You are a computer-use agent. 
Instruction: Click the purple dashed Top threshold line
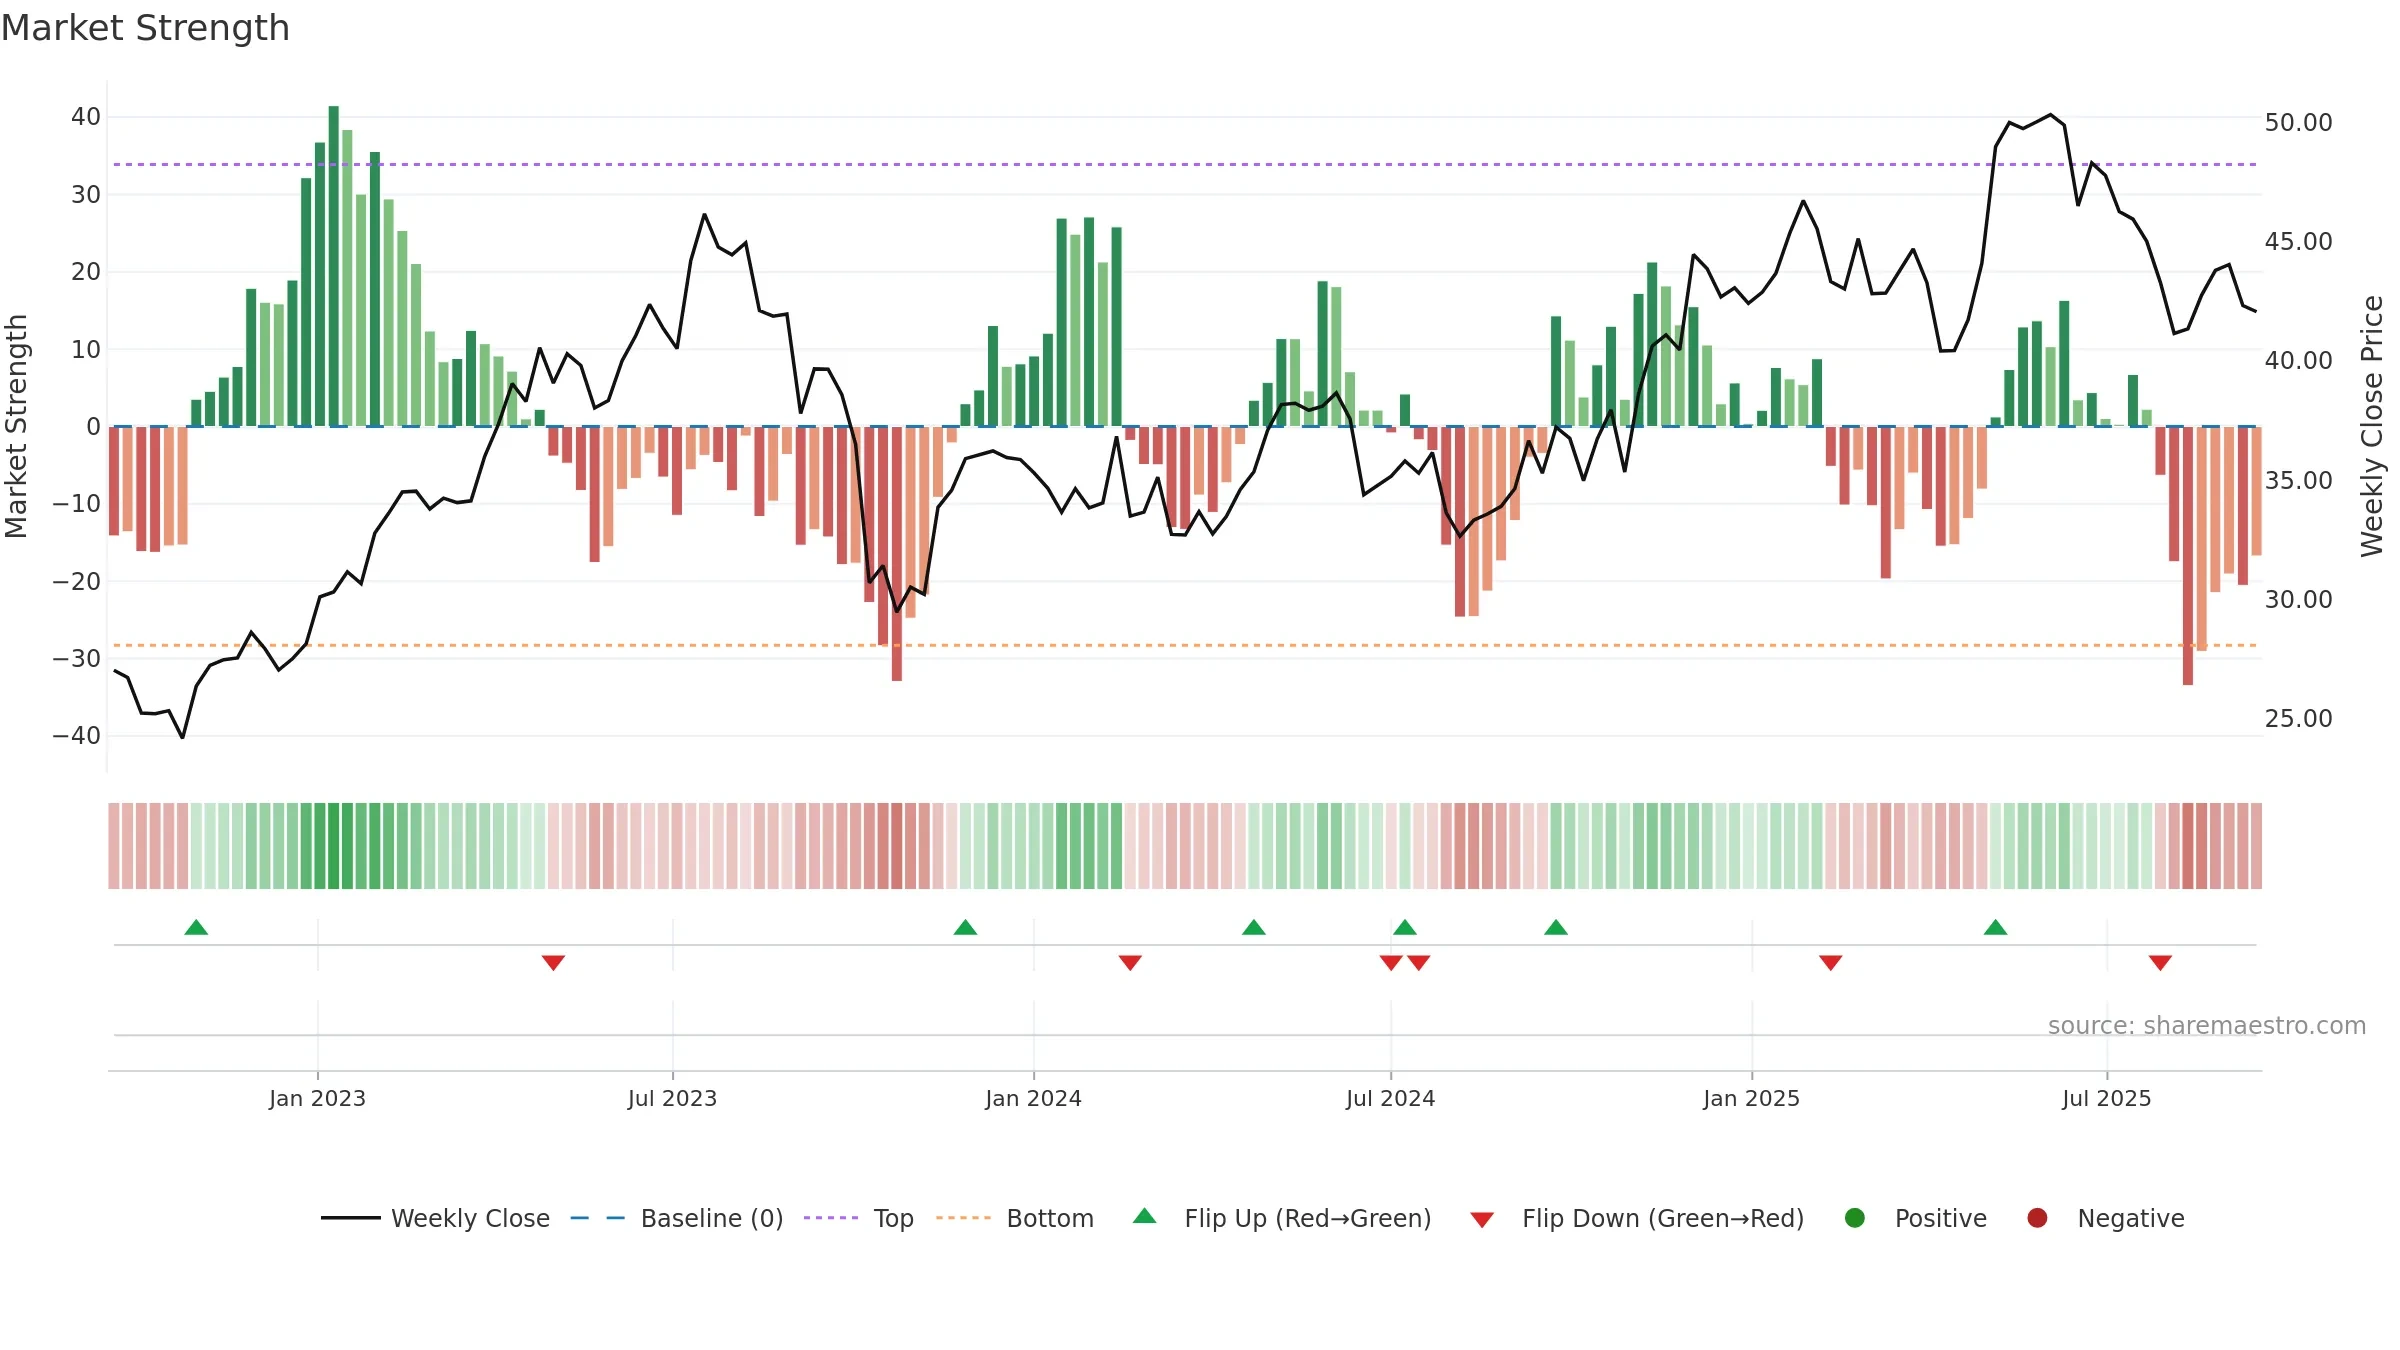(1185, 164)
